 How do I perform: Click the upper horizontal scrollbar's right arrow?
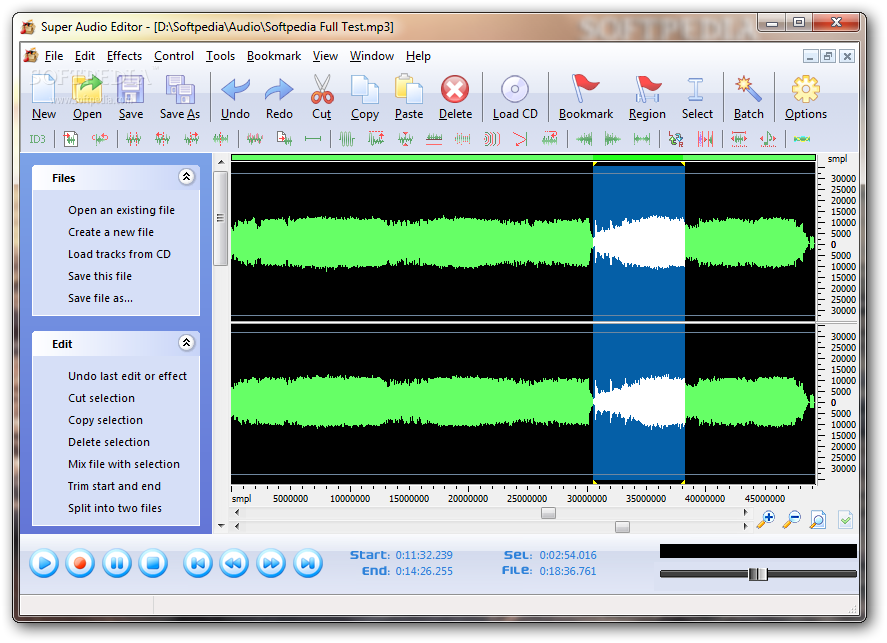coord(746,512)
